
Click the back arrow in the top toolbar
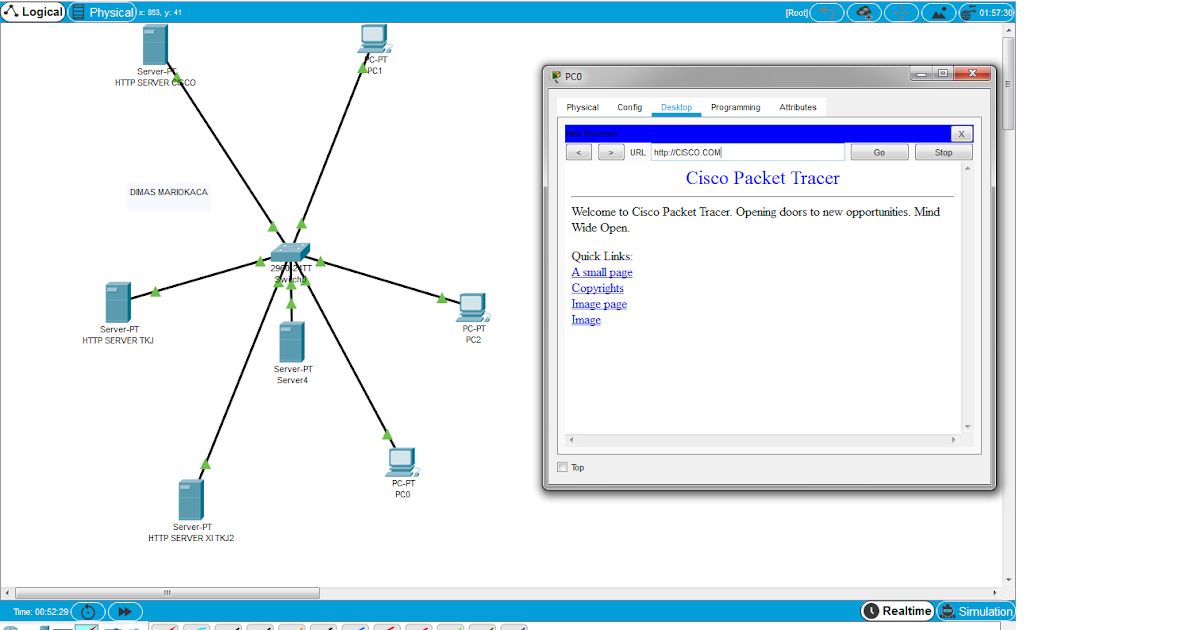click(x=826, y=12)
